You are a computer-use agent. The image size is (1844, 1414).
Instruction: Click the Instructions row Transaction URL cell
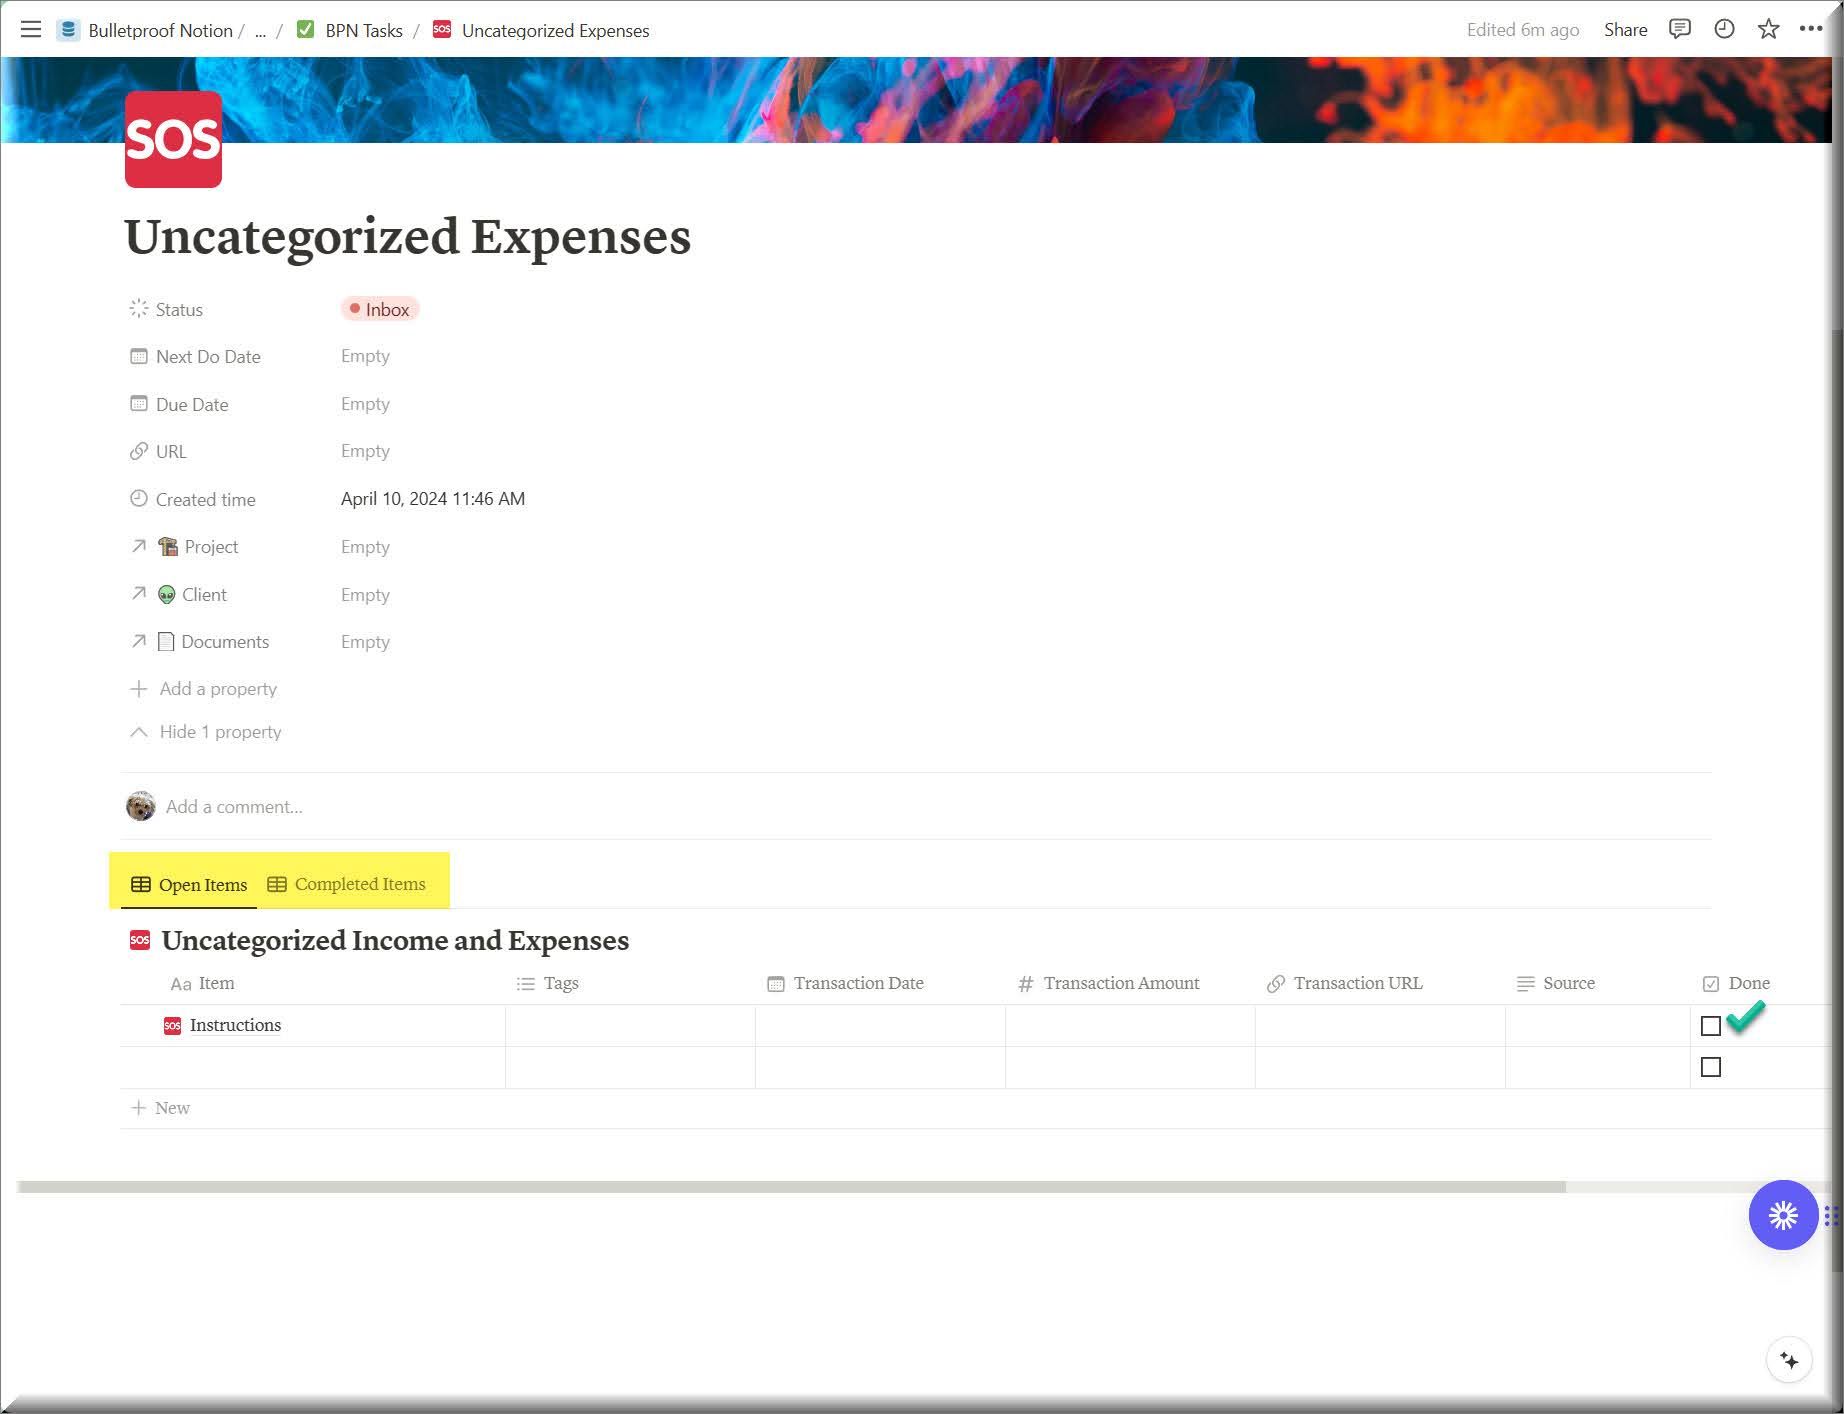coord(1380,1026)
